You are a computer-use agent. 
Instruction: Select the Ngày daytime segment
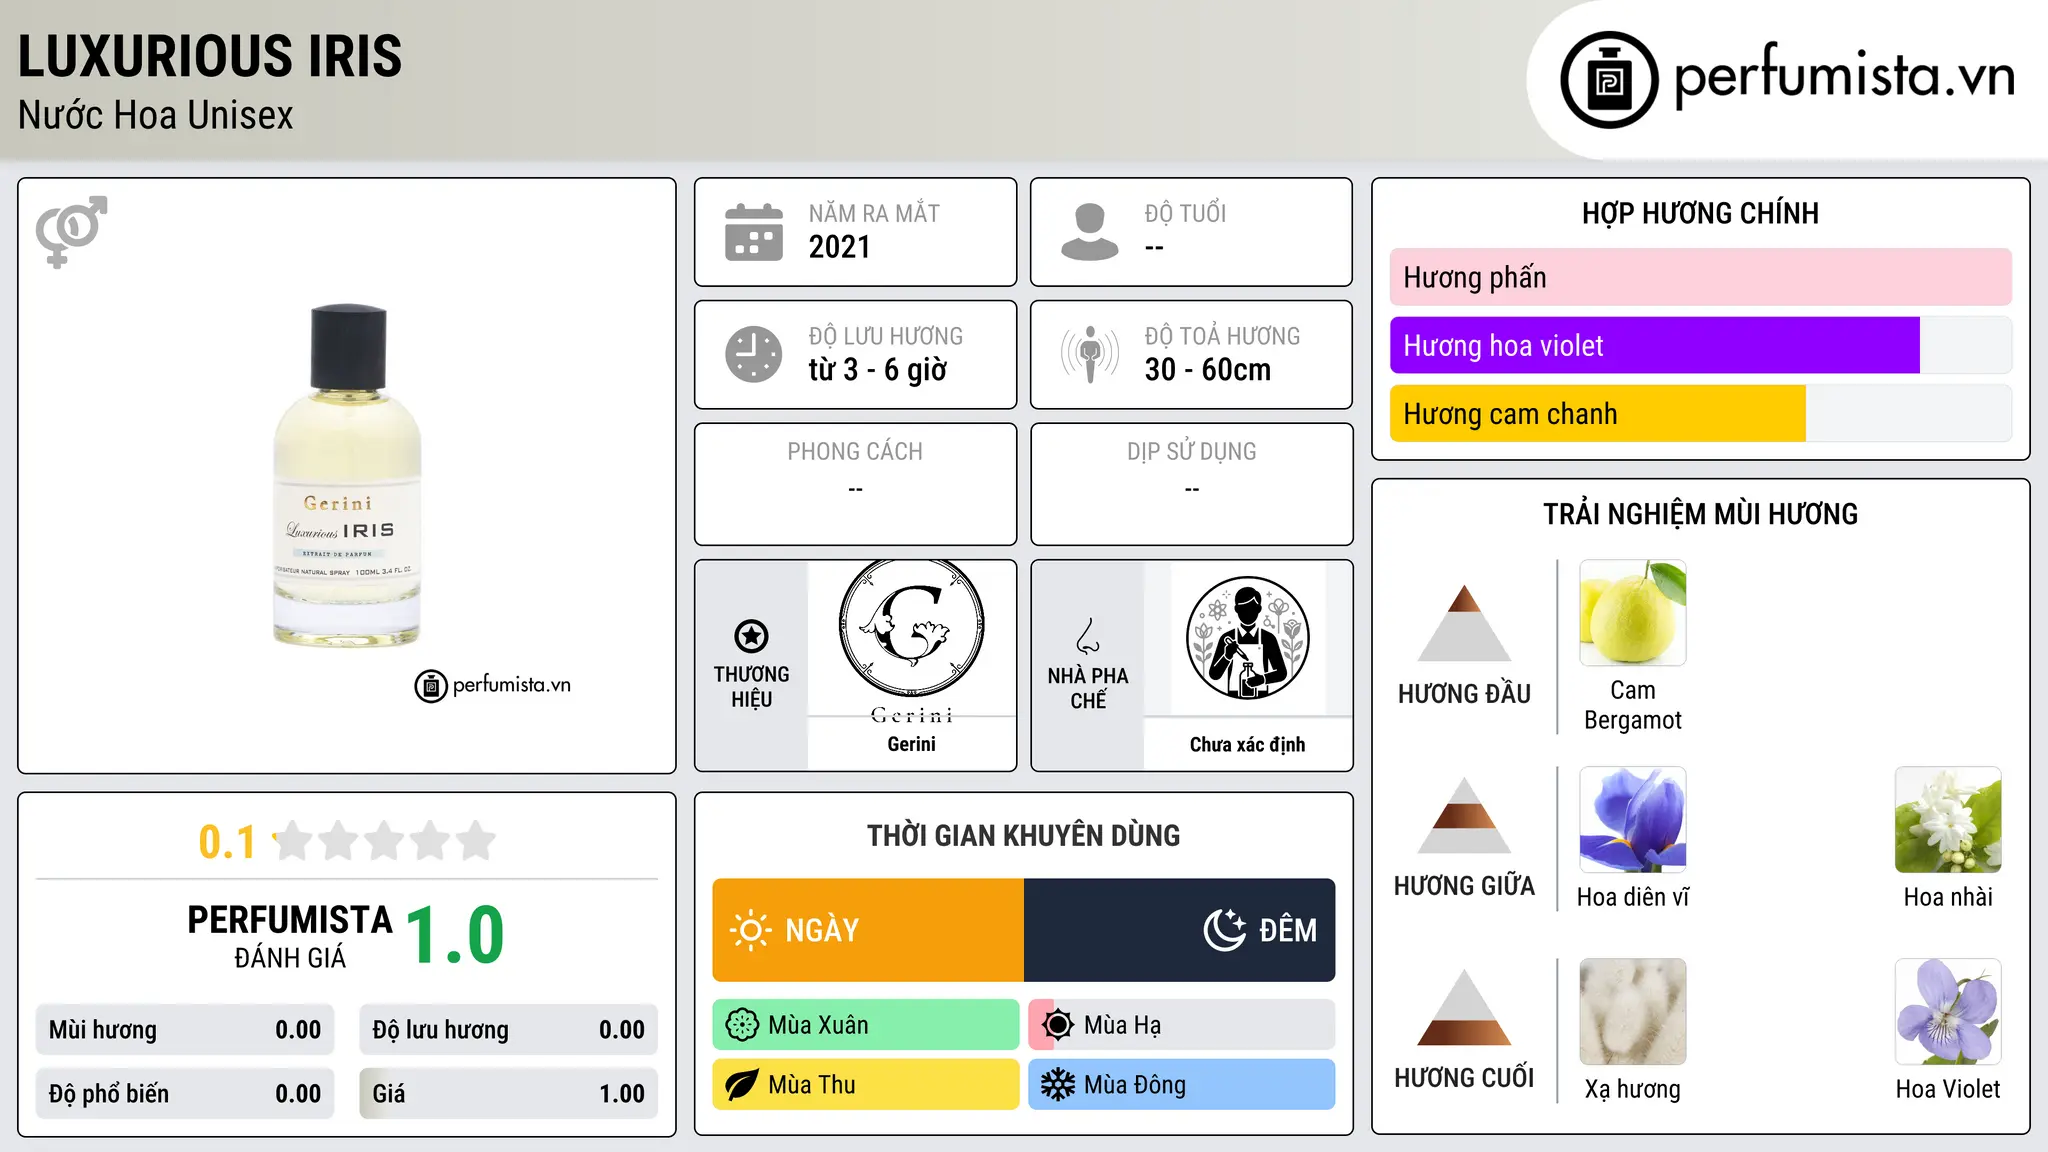tap(868, 930)
